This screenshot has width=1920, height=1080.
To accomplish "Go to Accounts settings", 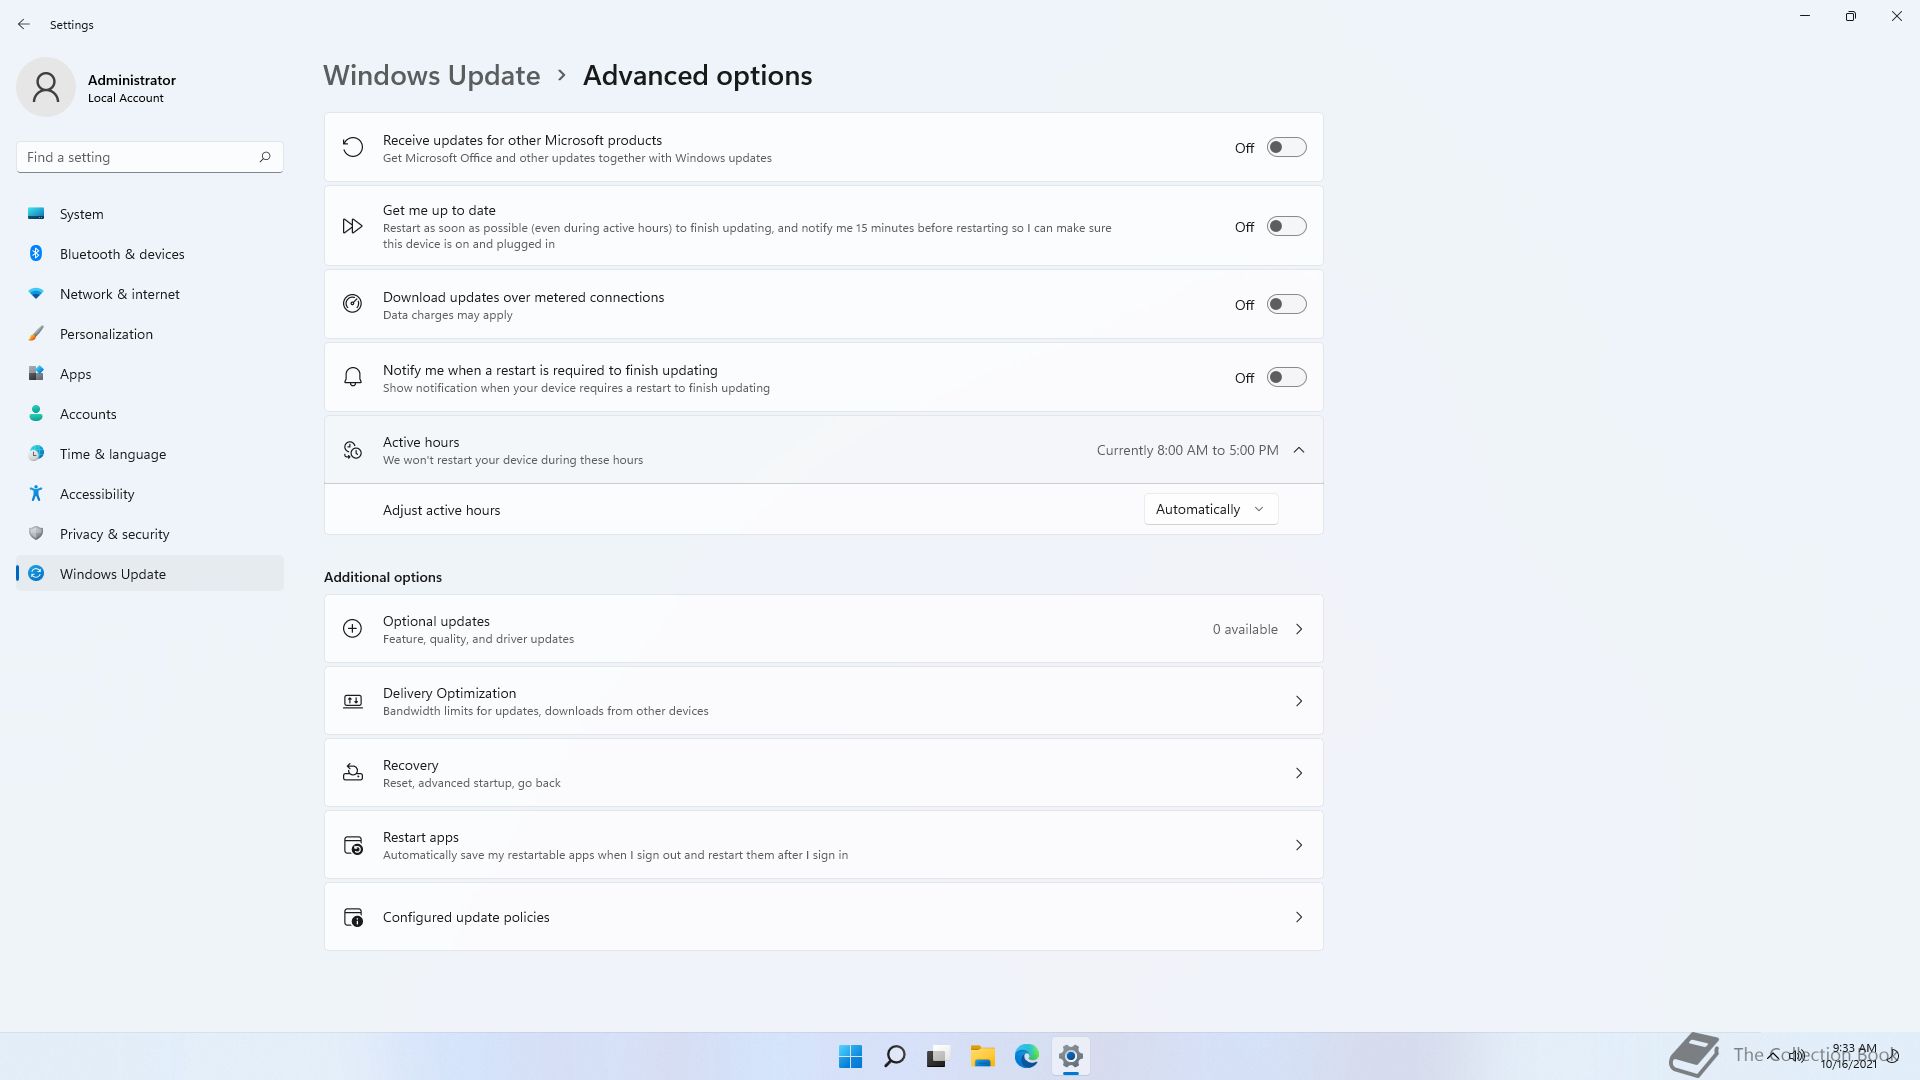I will tap(150, 413).
